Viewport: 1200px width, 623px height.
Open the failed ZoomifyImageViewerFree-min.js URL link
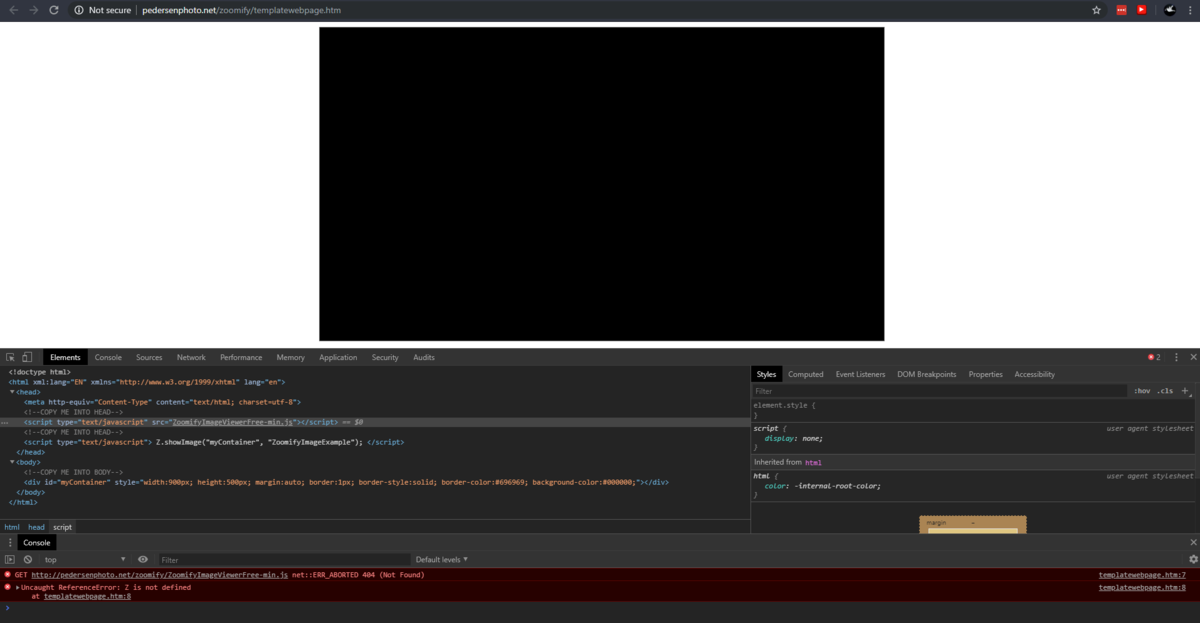pos(160,575)
